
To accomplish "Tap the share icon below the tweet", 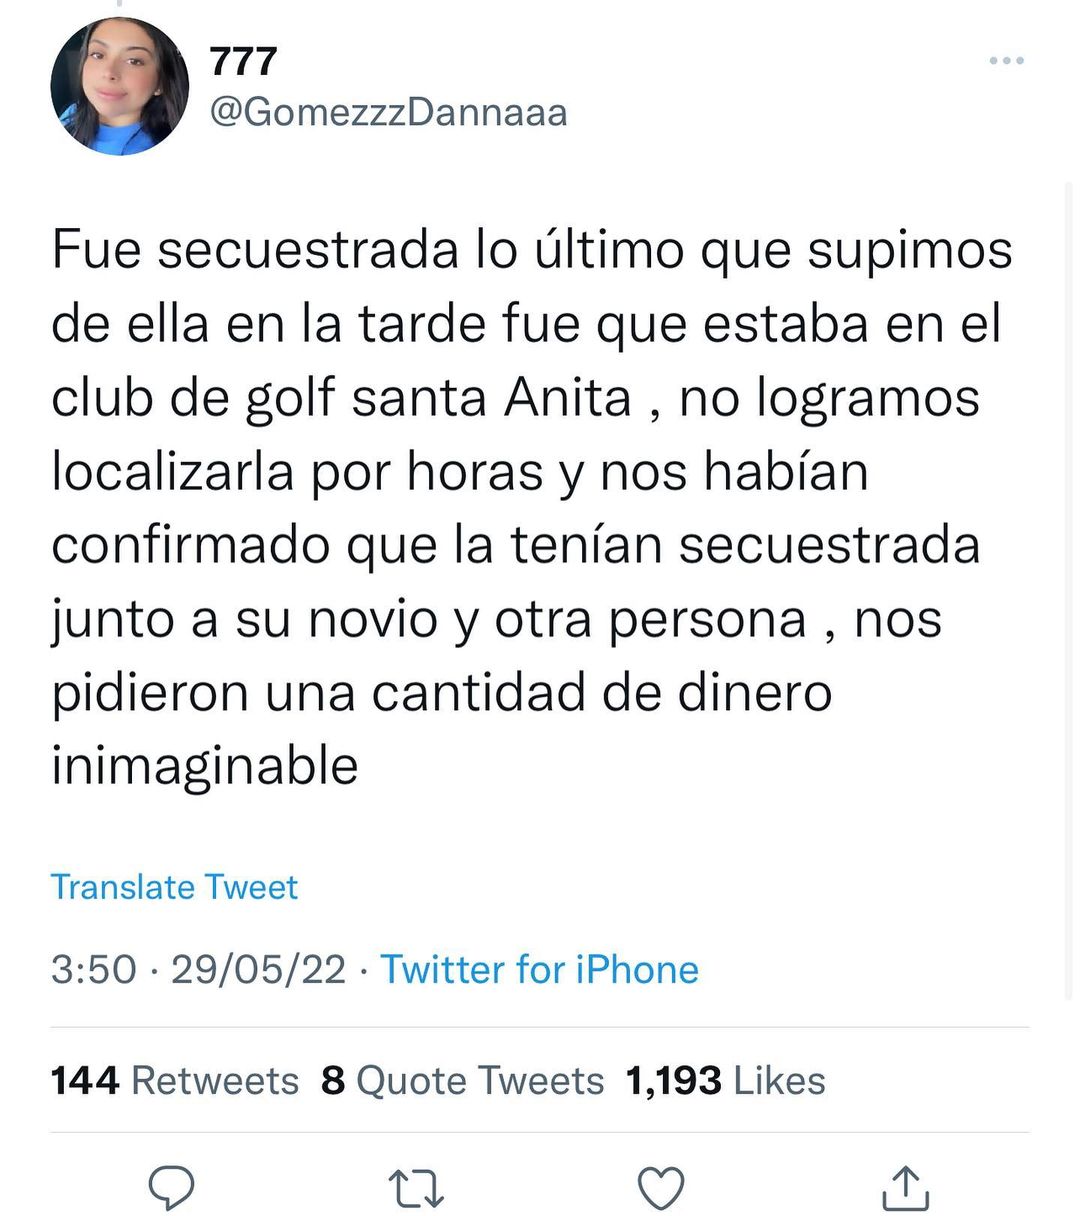I will [x=906, y=1188].
